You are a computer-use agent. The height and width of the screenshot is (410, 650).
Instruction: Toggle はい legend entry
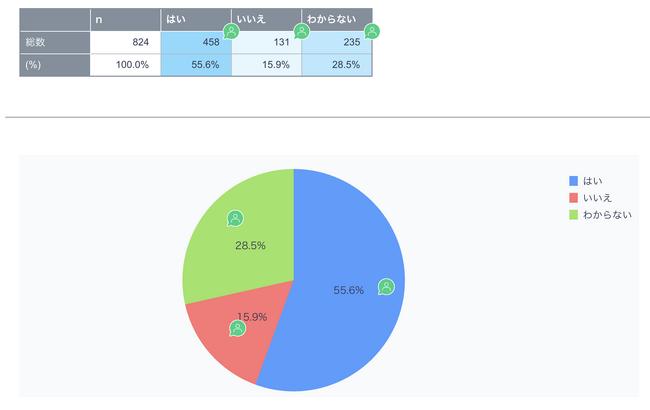pyautogui.click(x=586, y=181)
